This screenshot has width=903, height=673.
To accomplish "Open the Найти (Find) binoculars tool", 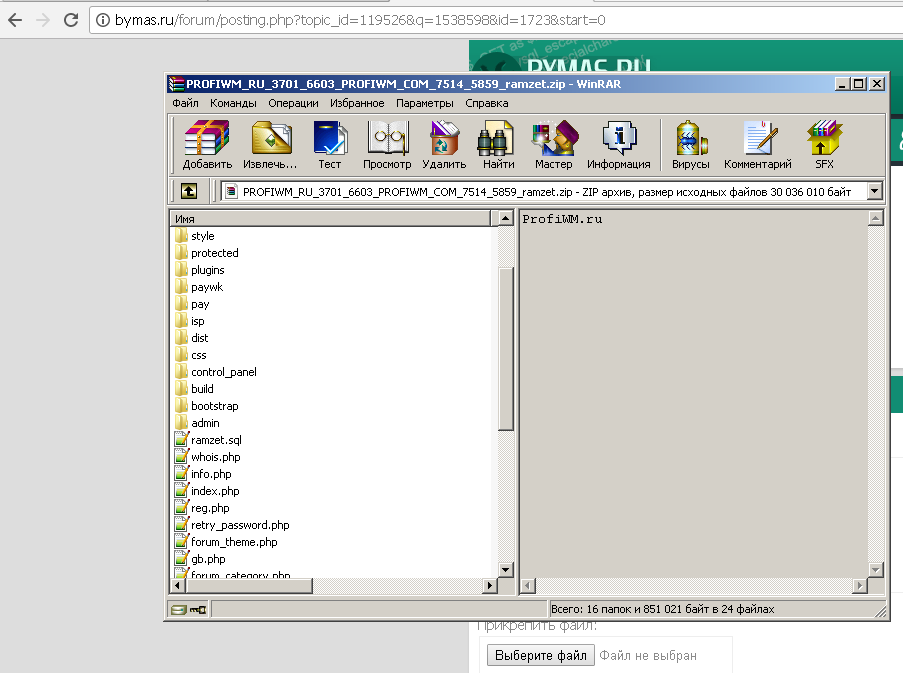I will pyautogui.click(x=498, y=145).
